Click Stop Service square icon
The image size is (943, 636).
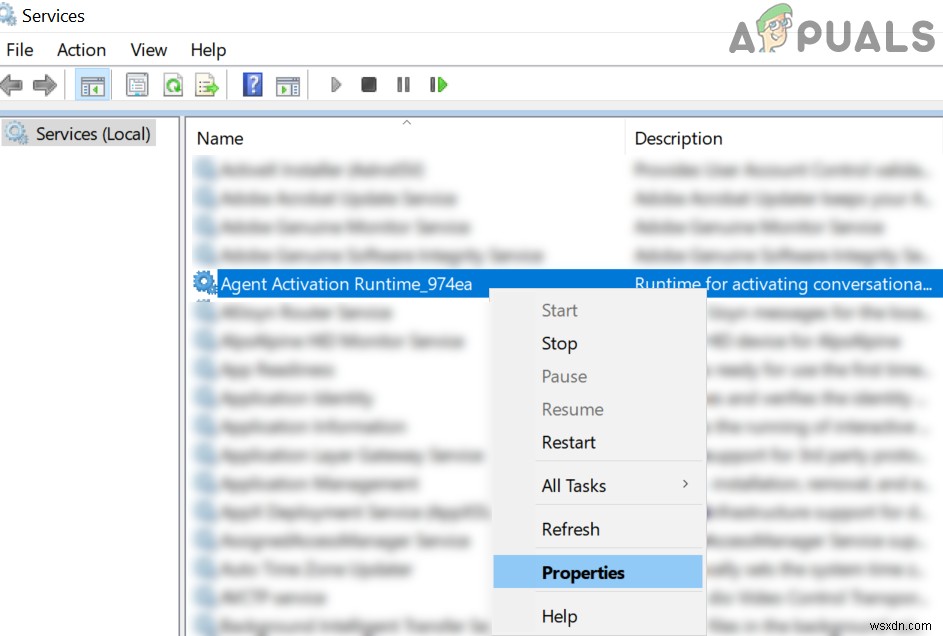[x=369, y=85]
